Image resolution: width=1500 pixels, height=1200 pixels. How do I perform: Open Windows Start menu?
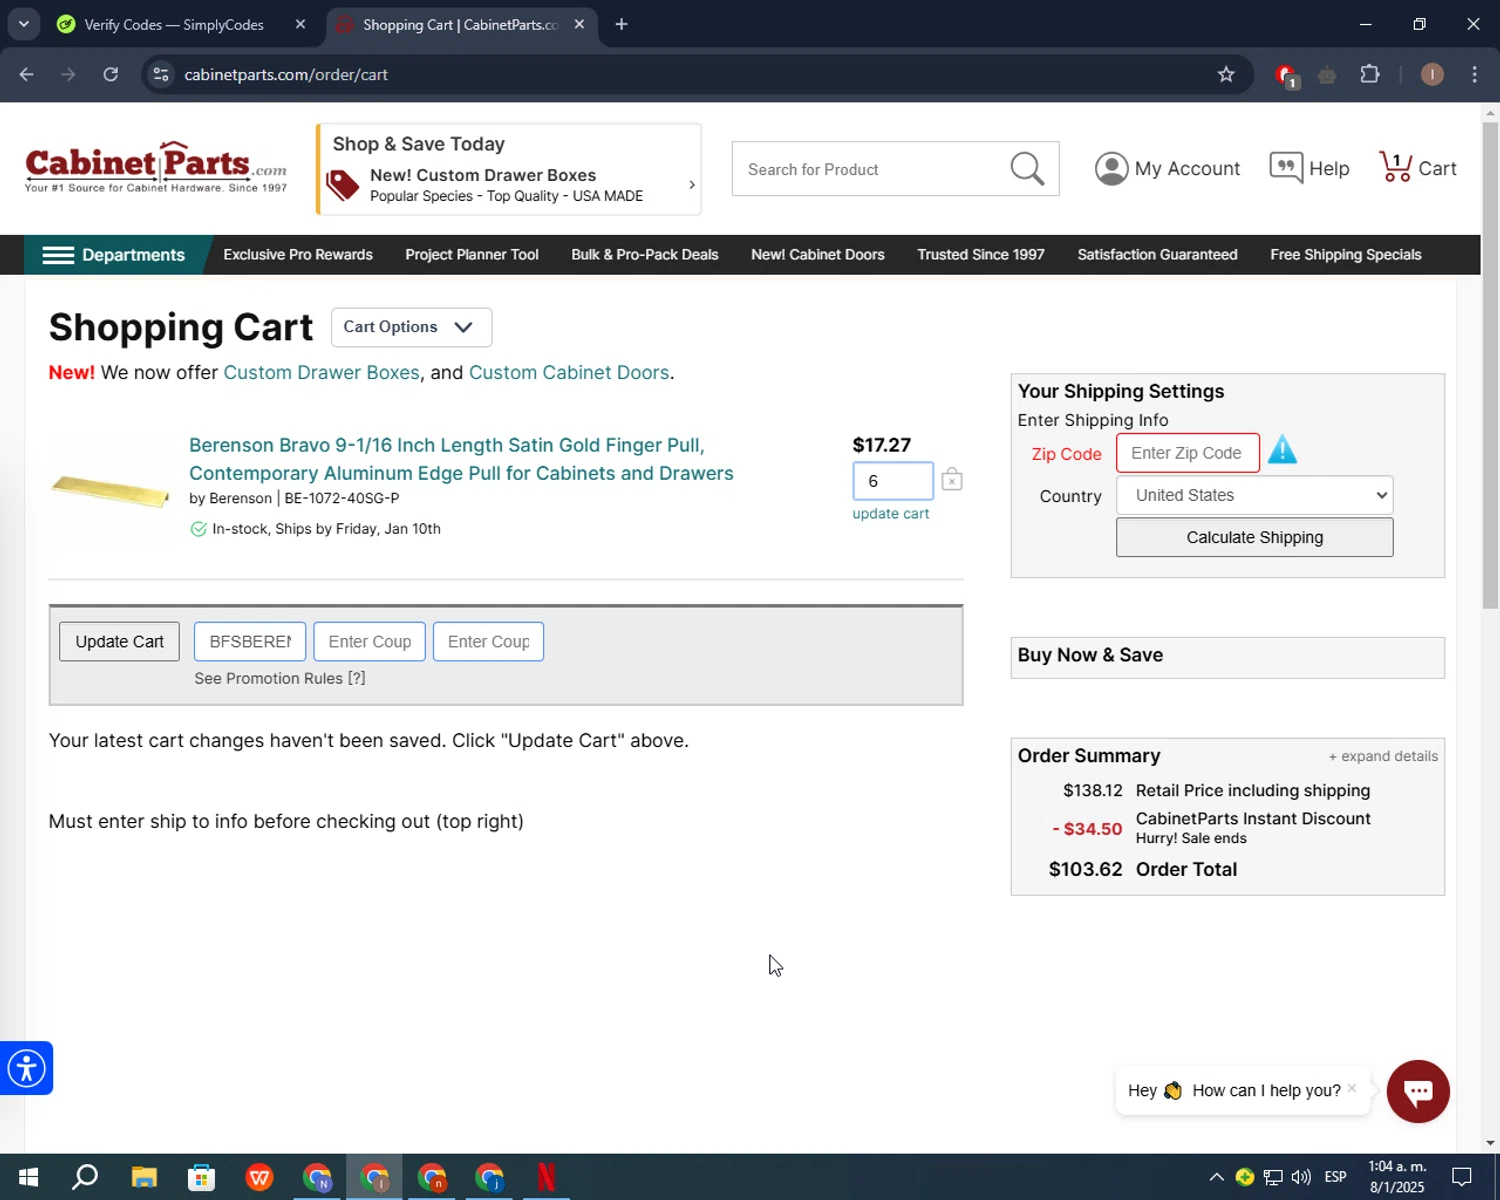(28, 1177)
